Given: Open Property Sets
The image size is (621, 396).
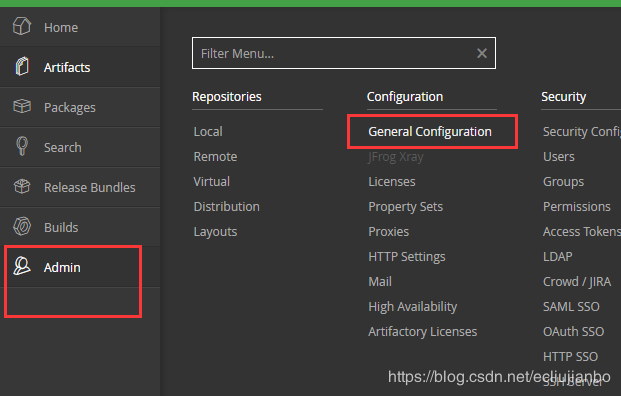Looking at the screenshot, I should tap(406, 207).
